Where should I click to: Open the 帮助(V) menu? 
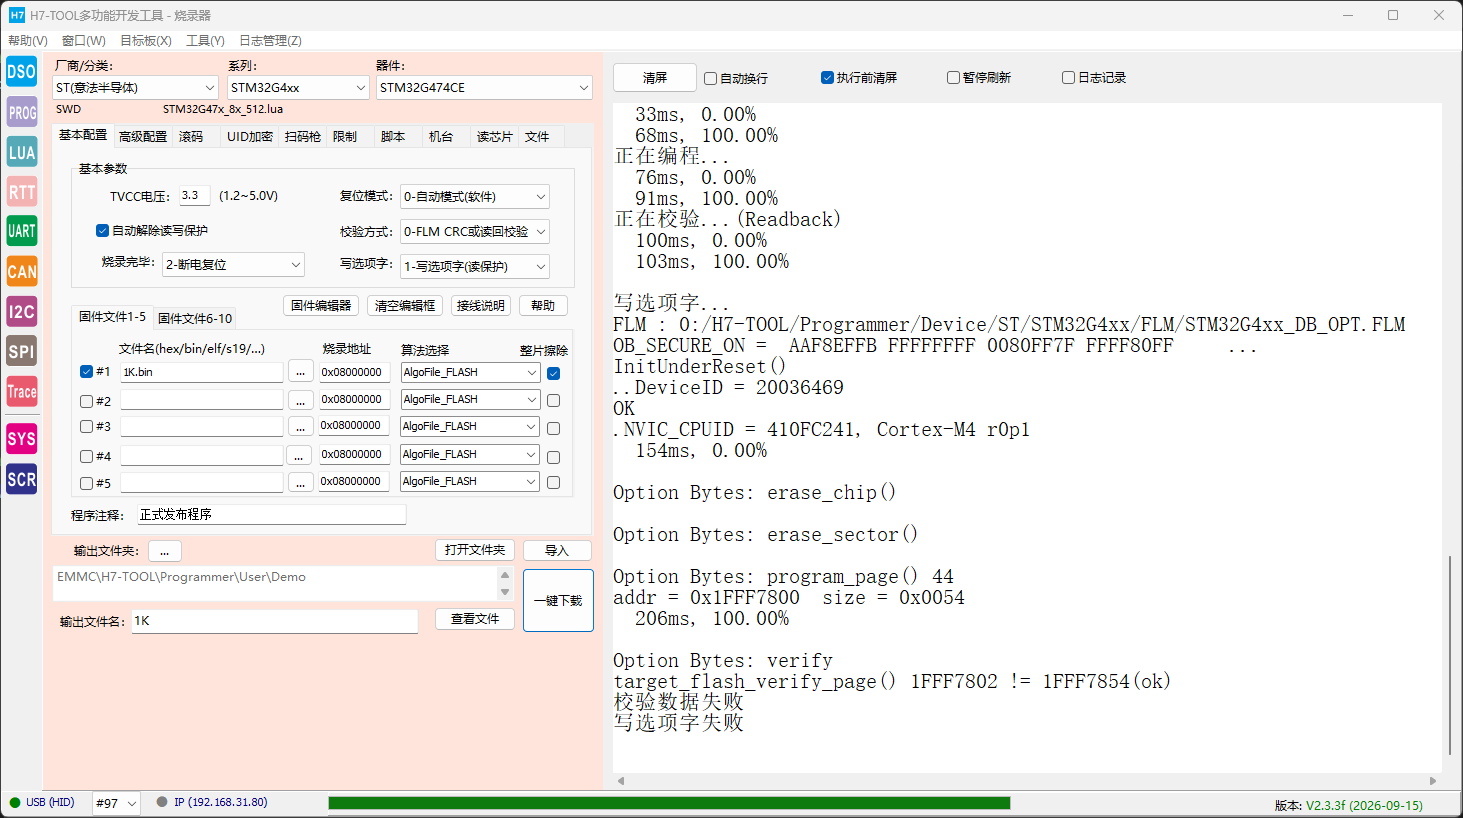coord(28,41)
